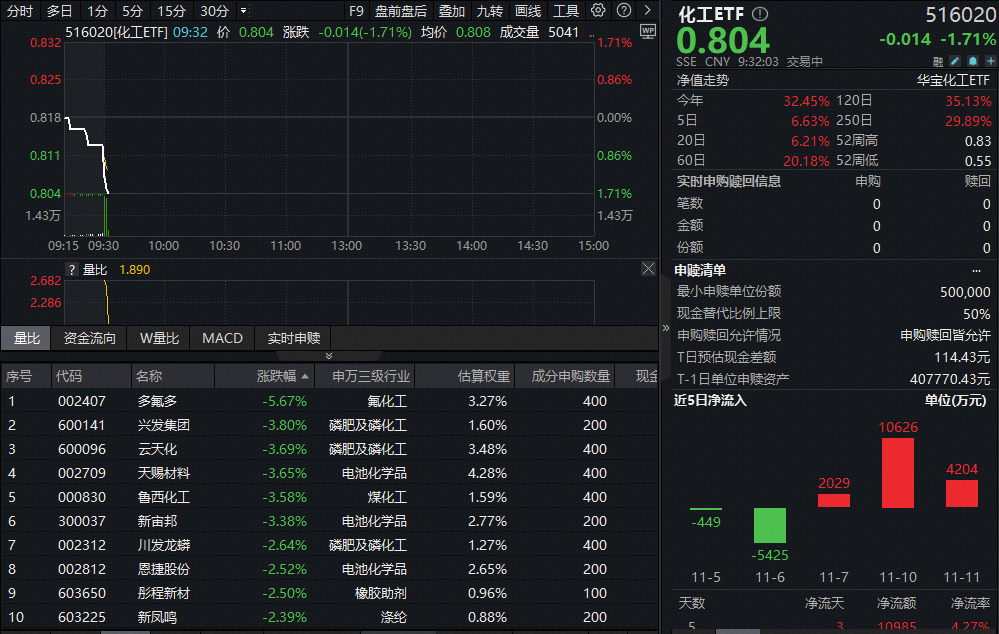Click the info icon beside 化工ETF title
Image resolution: width=999 pixels, height=634 pixels.
click(760, 14)
